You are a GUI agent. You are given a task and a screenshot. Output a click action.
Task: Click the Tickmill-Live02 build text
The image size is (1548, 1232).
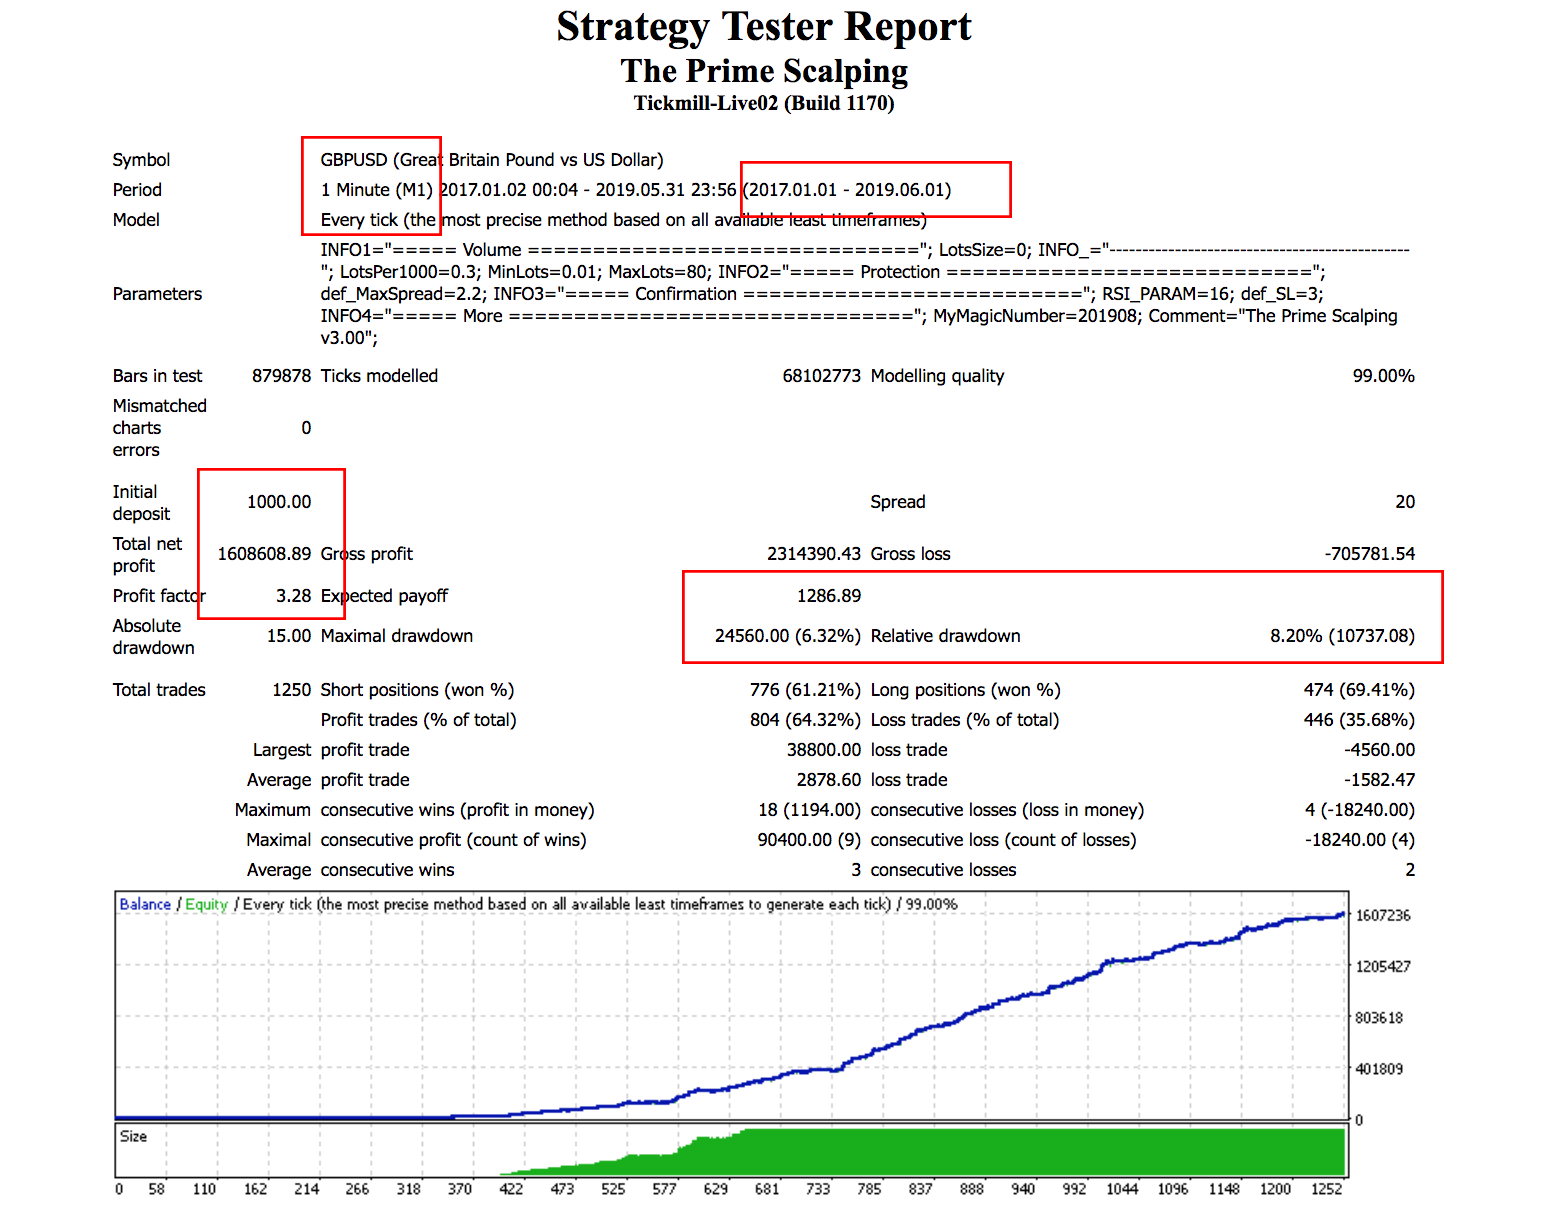(763, 103)
